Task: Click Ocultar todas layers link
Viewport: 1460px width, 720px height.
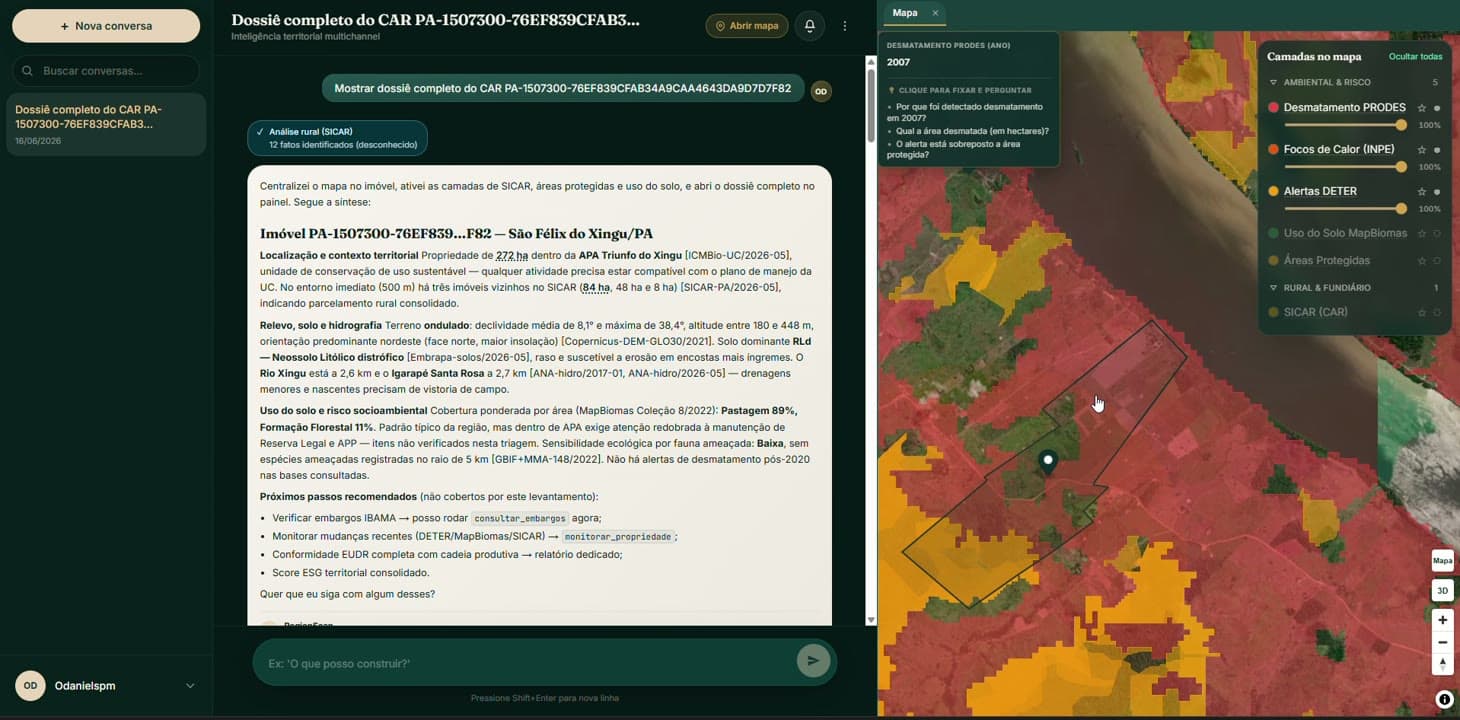Action: tap(1415, 57)
